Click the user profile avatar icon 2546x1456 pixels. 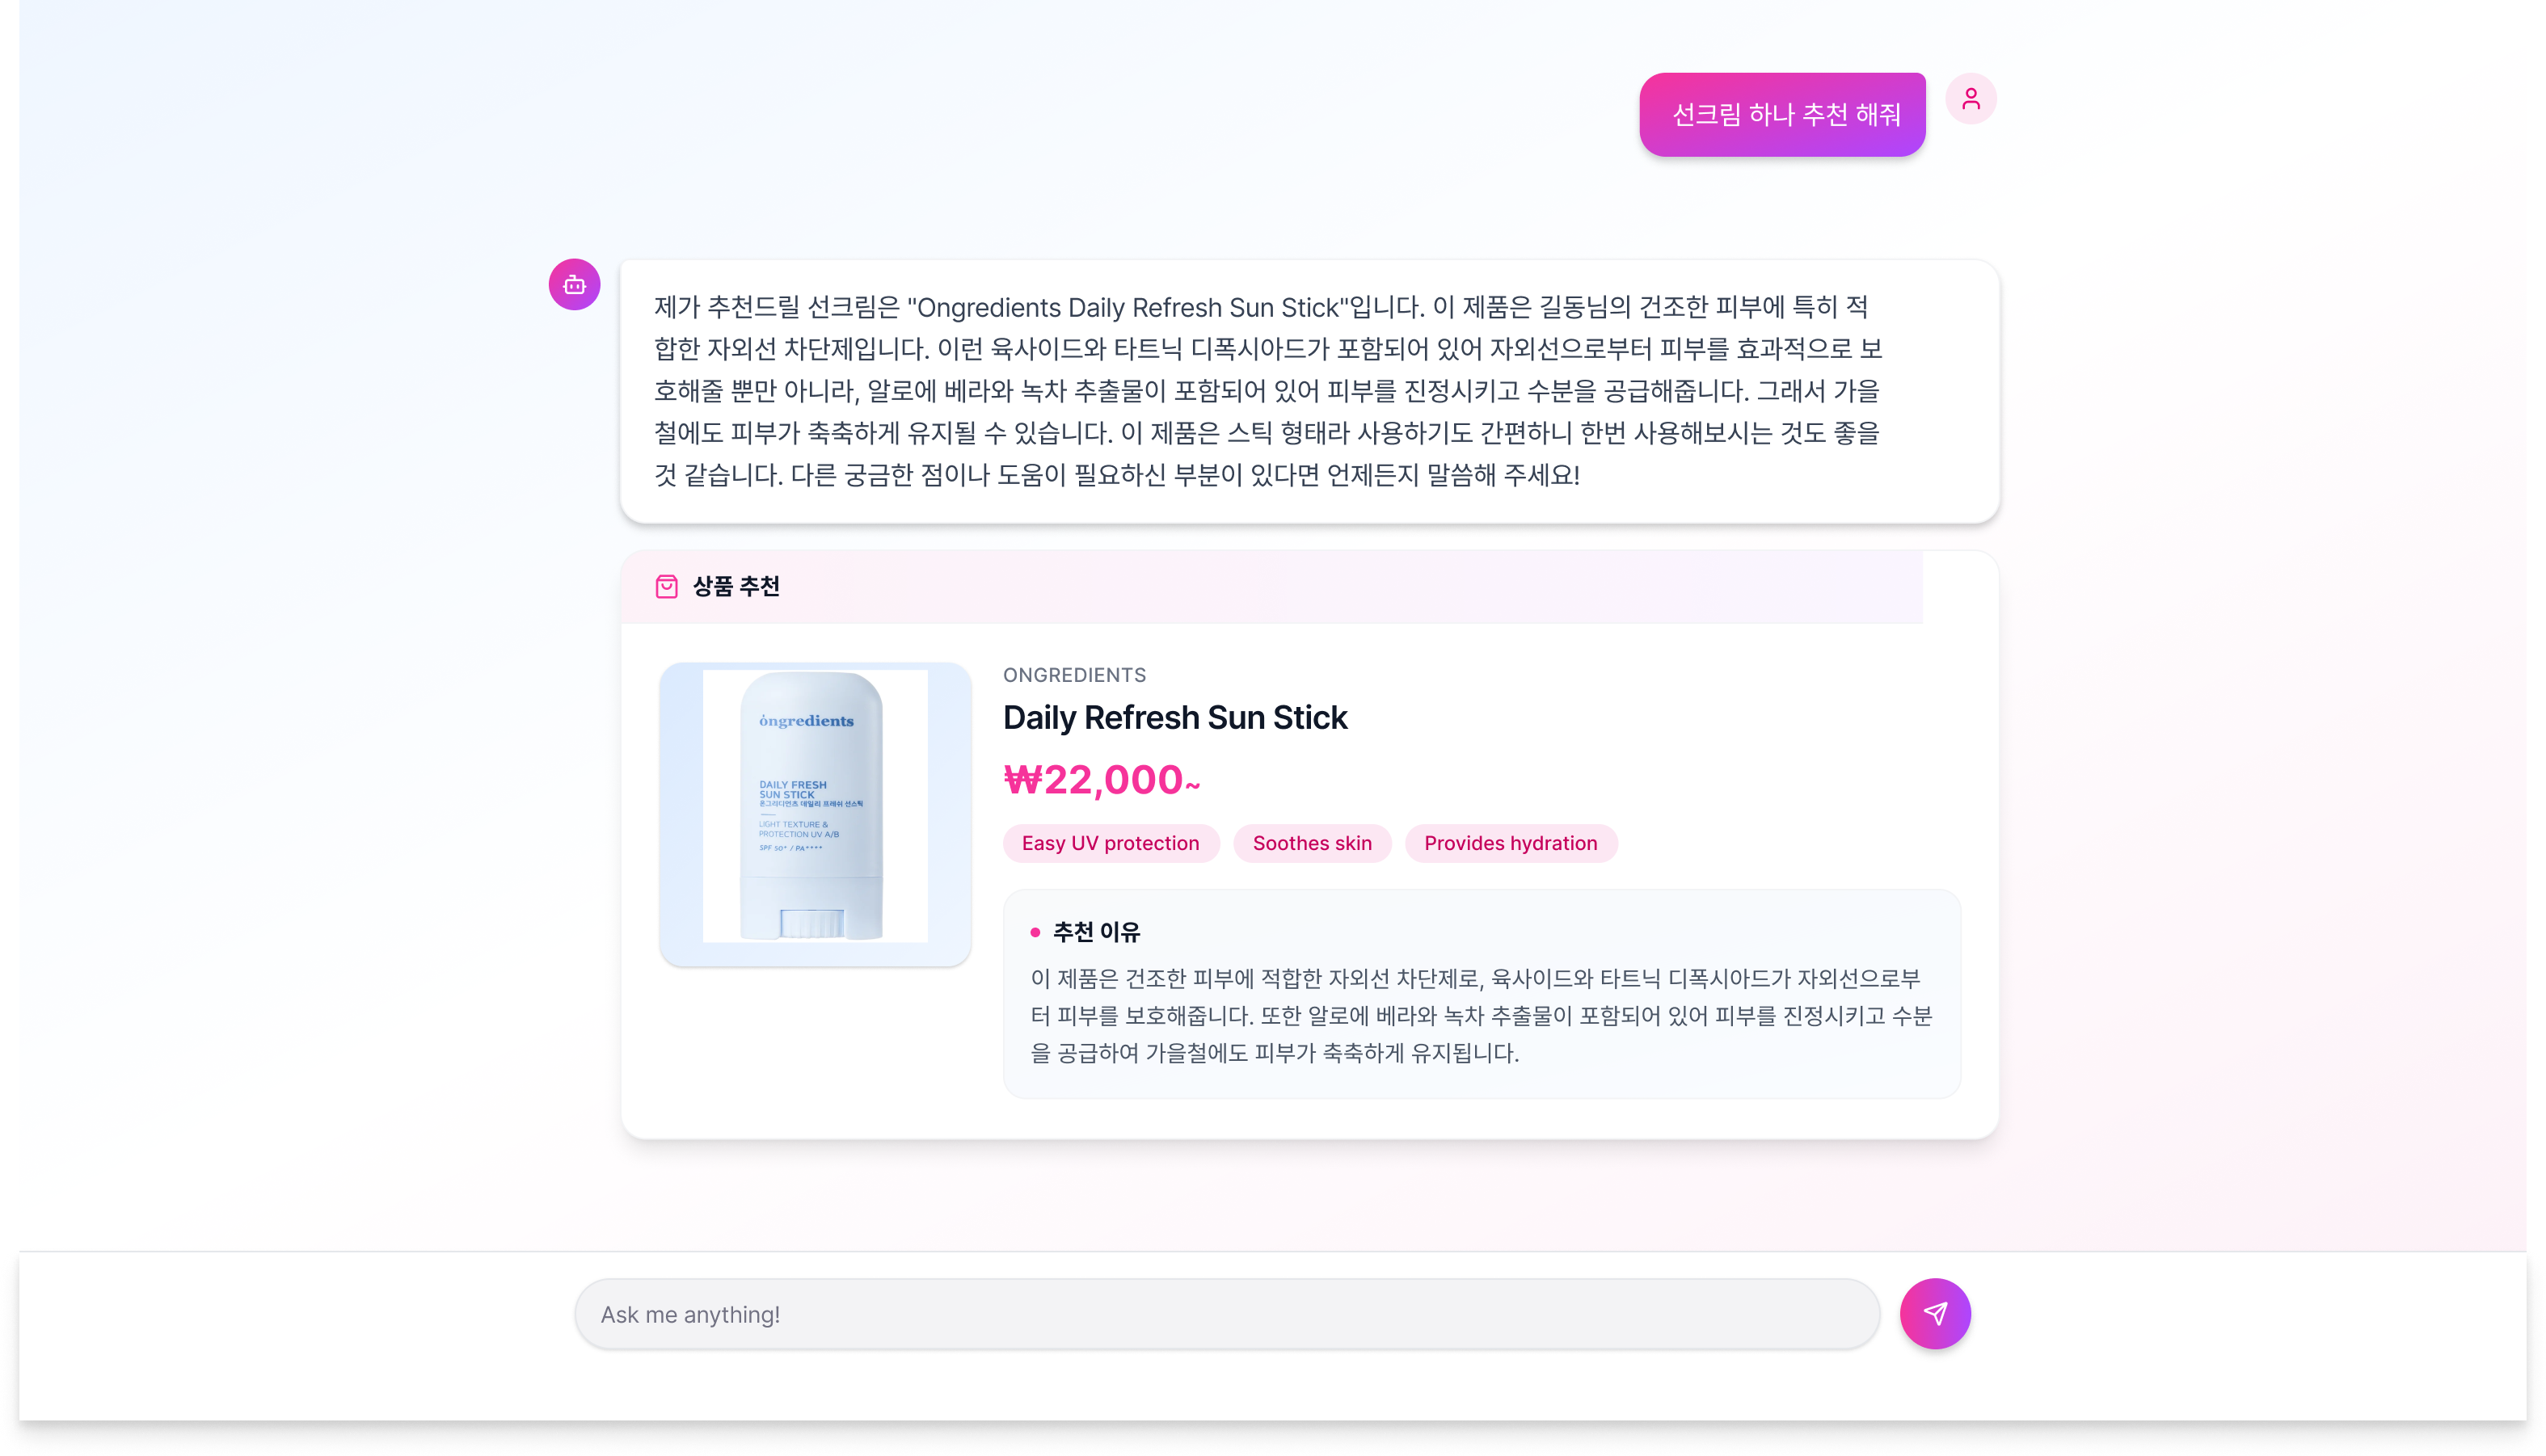click(x=1970, y=99)
